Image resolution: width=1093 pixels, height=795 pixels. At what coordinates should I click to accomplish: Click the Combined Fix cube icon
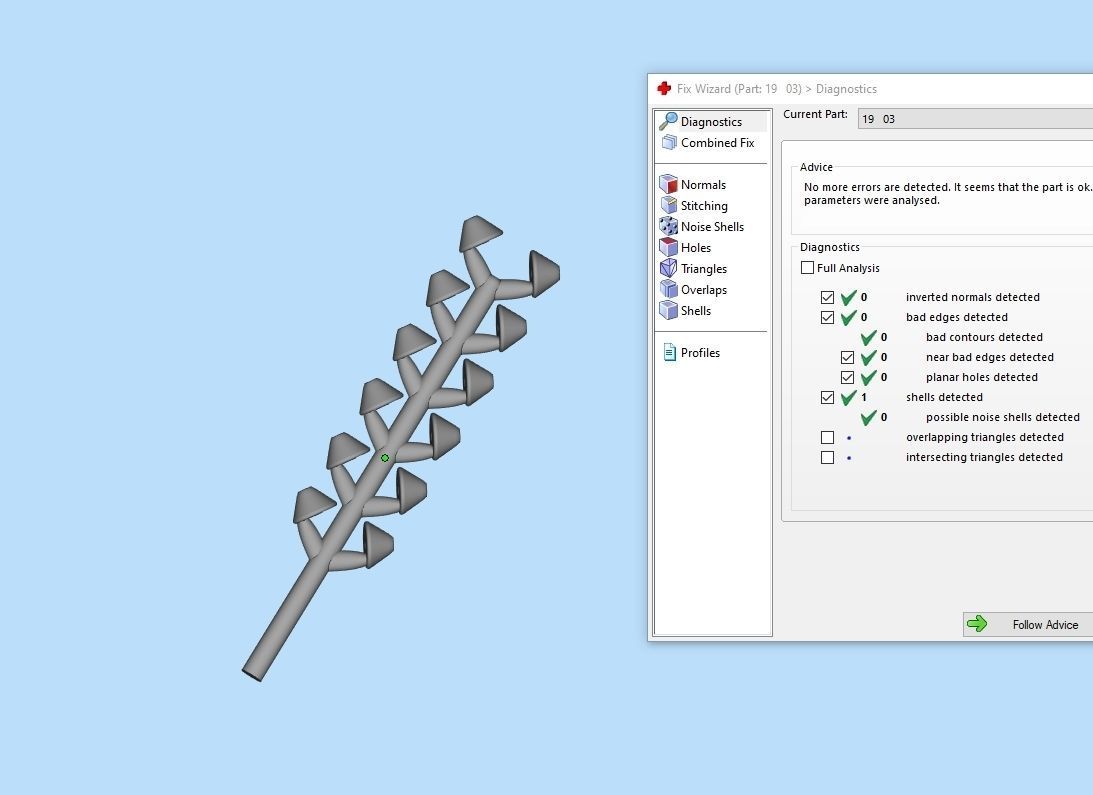pos(668,142)
